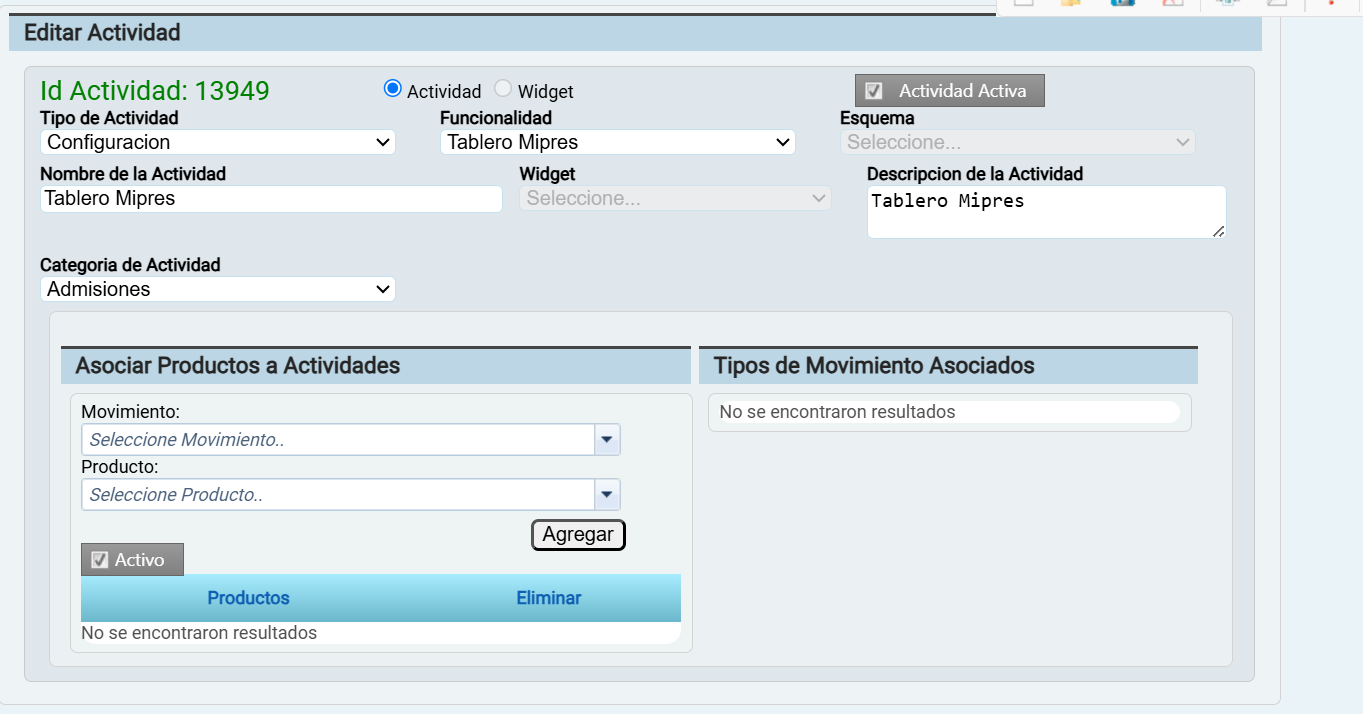
Task: Click 'No se encontraron resultados' under Productos table
Action: [x=199, y=633]
